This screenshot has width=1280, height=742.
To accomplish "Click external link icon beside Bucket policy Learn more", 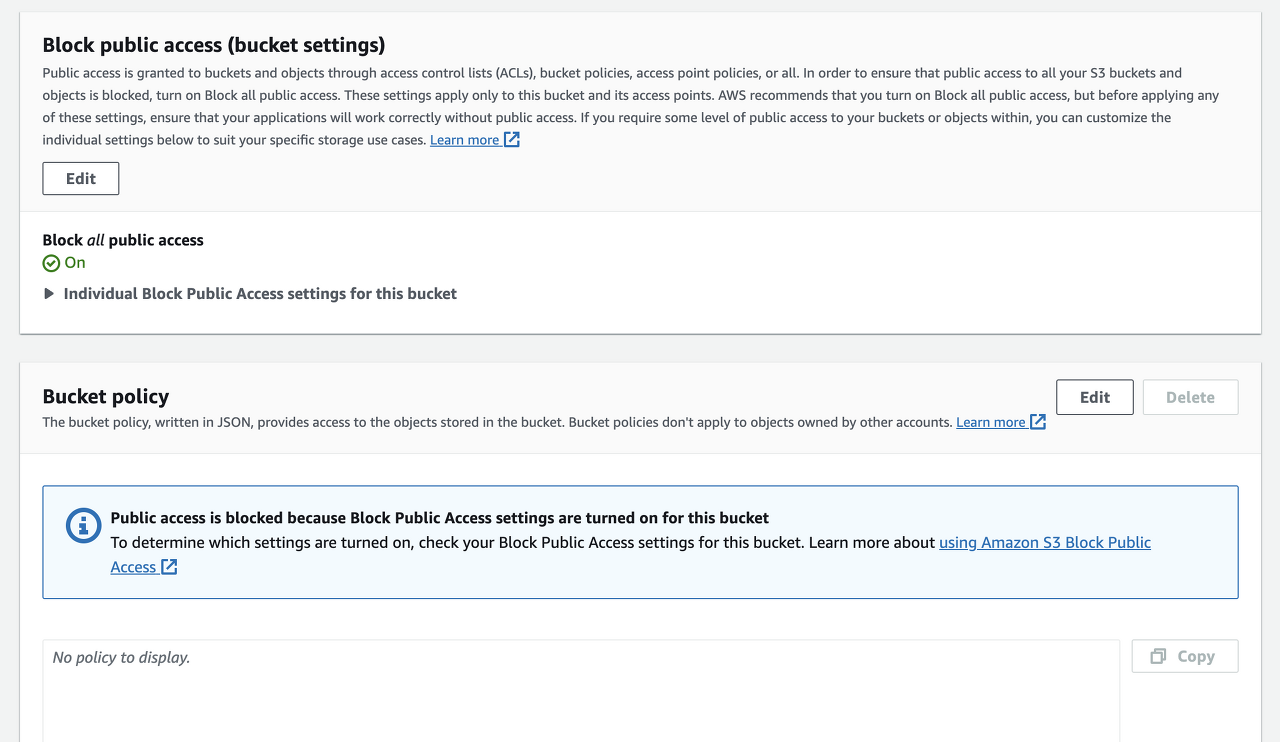I will (x=1038, y=421).
